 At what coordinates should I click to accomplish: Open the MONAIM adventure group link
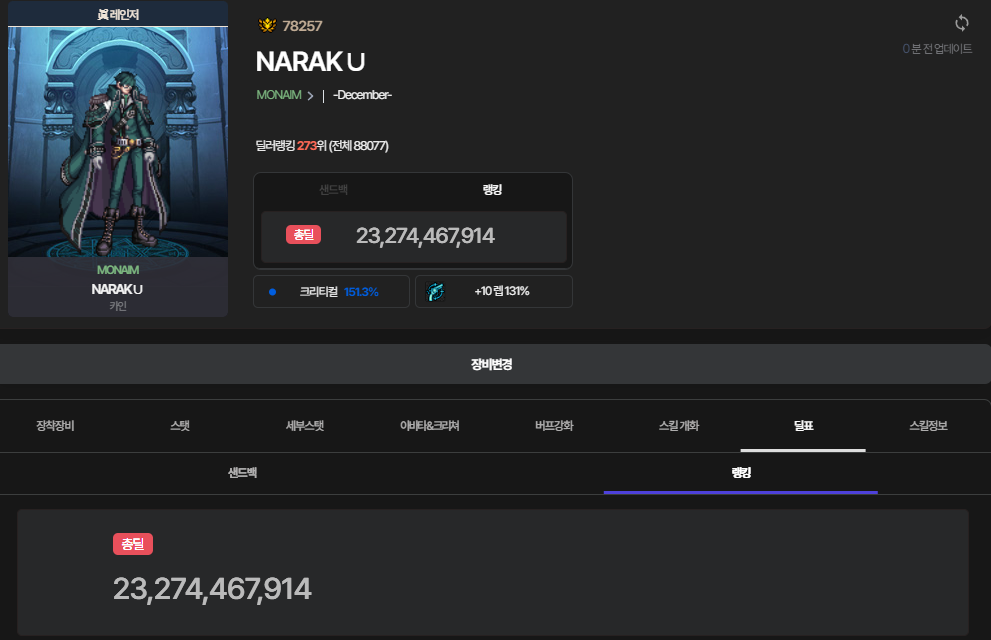279,95
